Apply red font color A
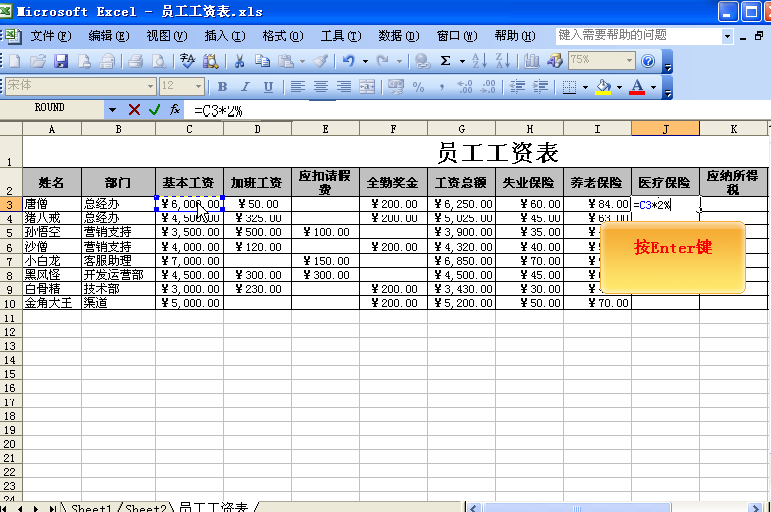The width and height of the screenshot is (771, 512). 637,87
